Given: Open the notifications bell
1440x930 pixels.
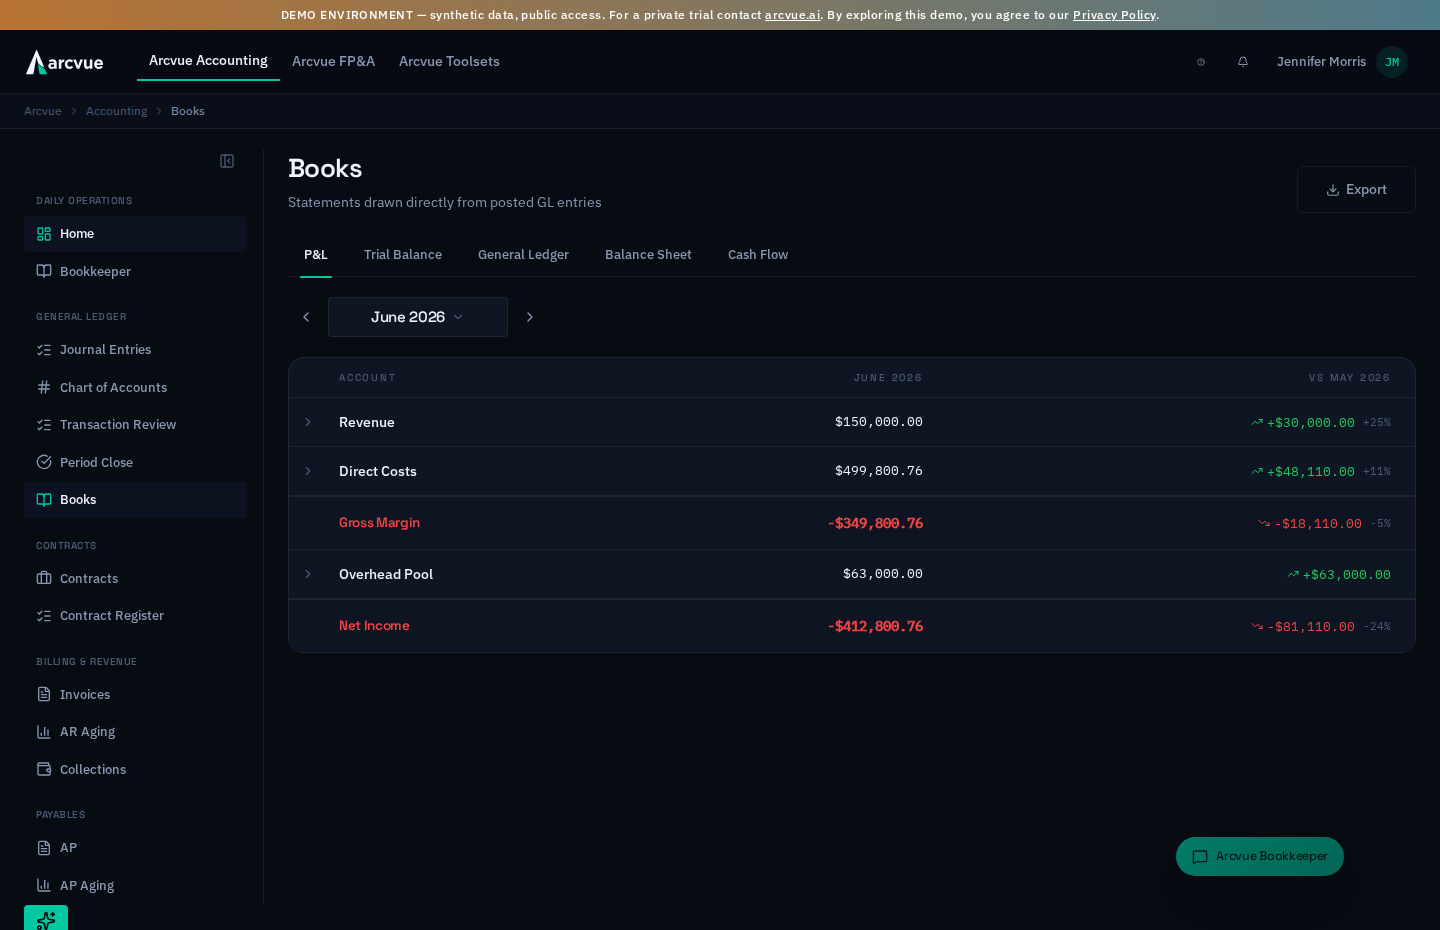Looking at the screenshot, I should tap(1243, 62).
